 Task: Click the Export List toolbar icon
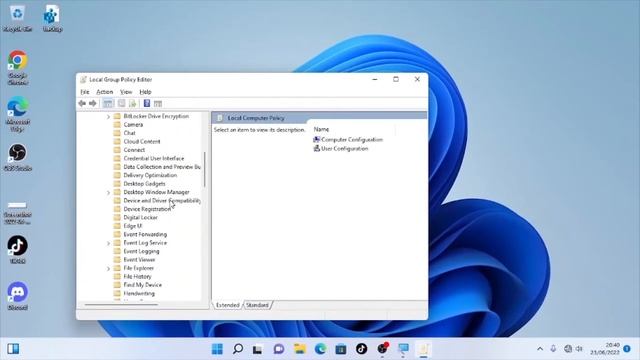click(133, 104)
